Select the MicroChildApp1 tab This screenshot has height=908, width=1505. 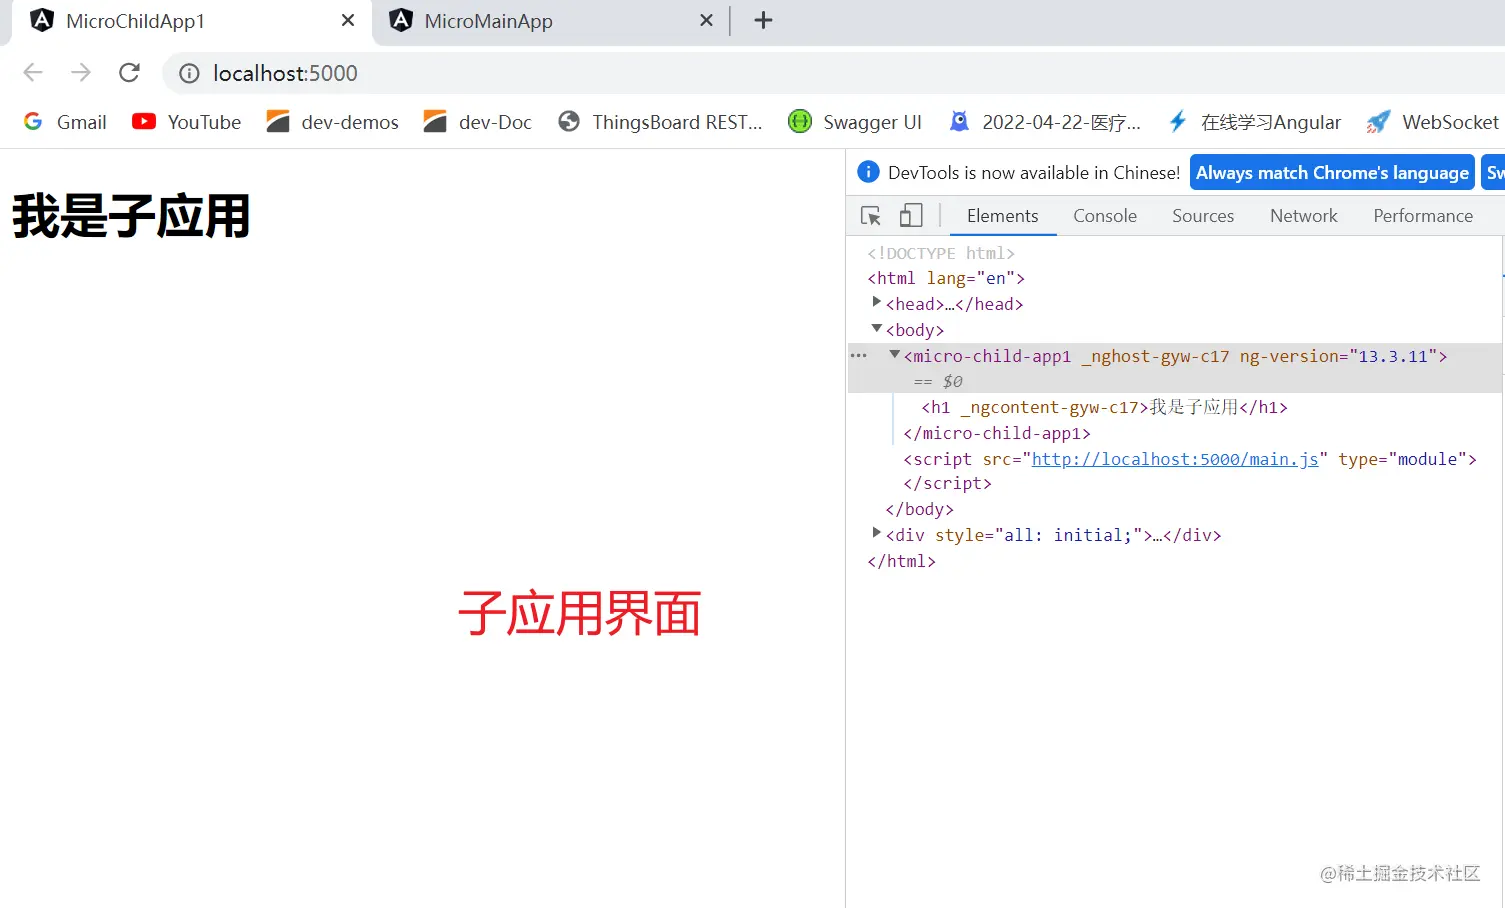(x=190, y=21)
